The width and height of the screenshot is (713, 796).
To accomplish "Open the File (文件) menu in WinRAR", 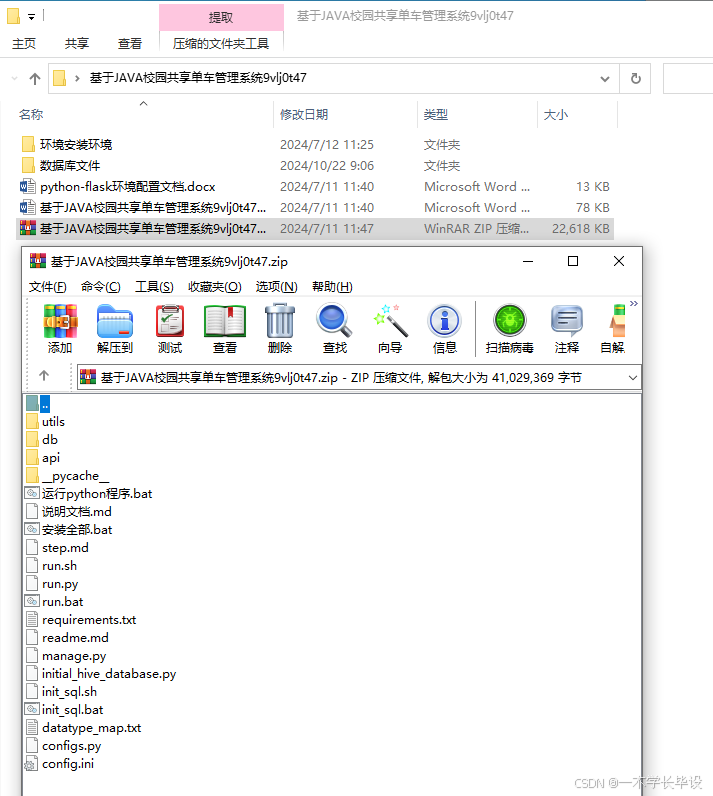I will coord(48,287).
